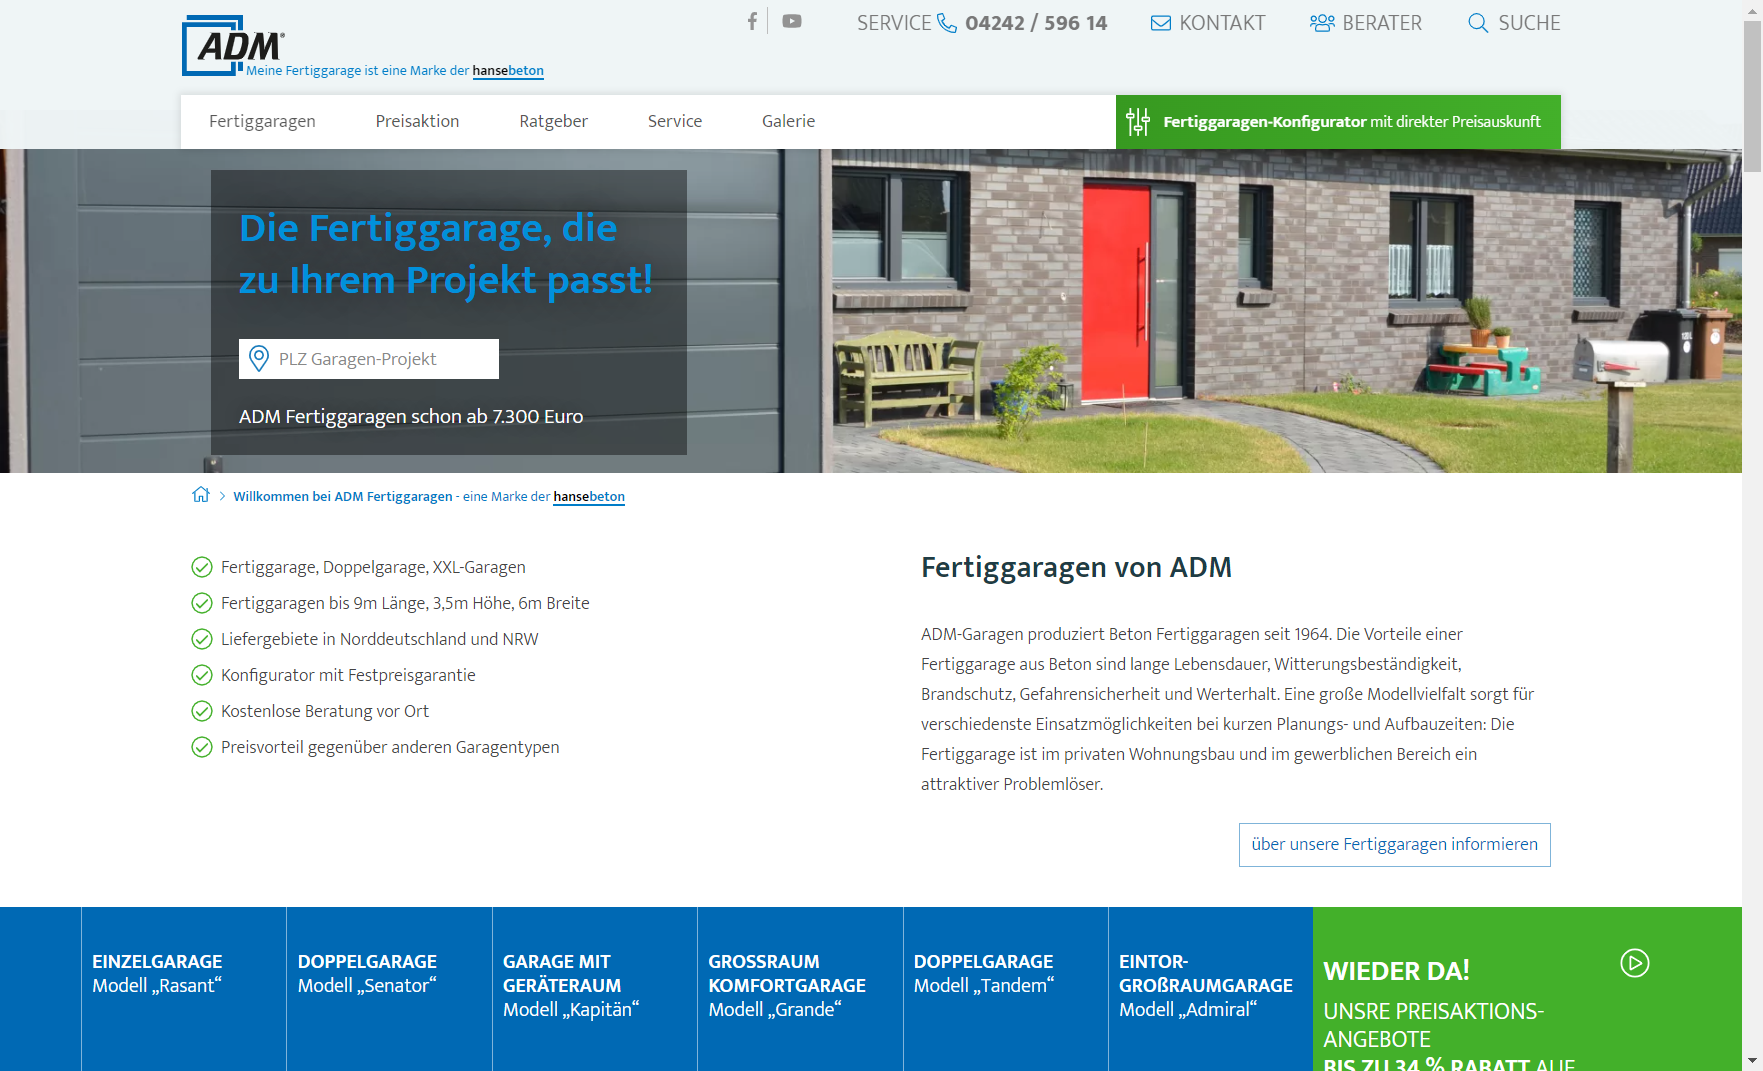Open the ADM YouTube channel icon
The width and height of the screenshot is (1763, 1071).
(792, 21)
